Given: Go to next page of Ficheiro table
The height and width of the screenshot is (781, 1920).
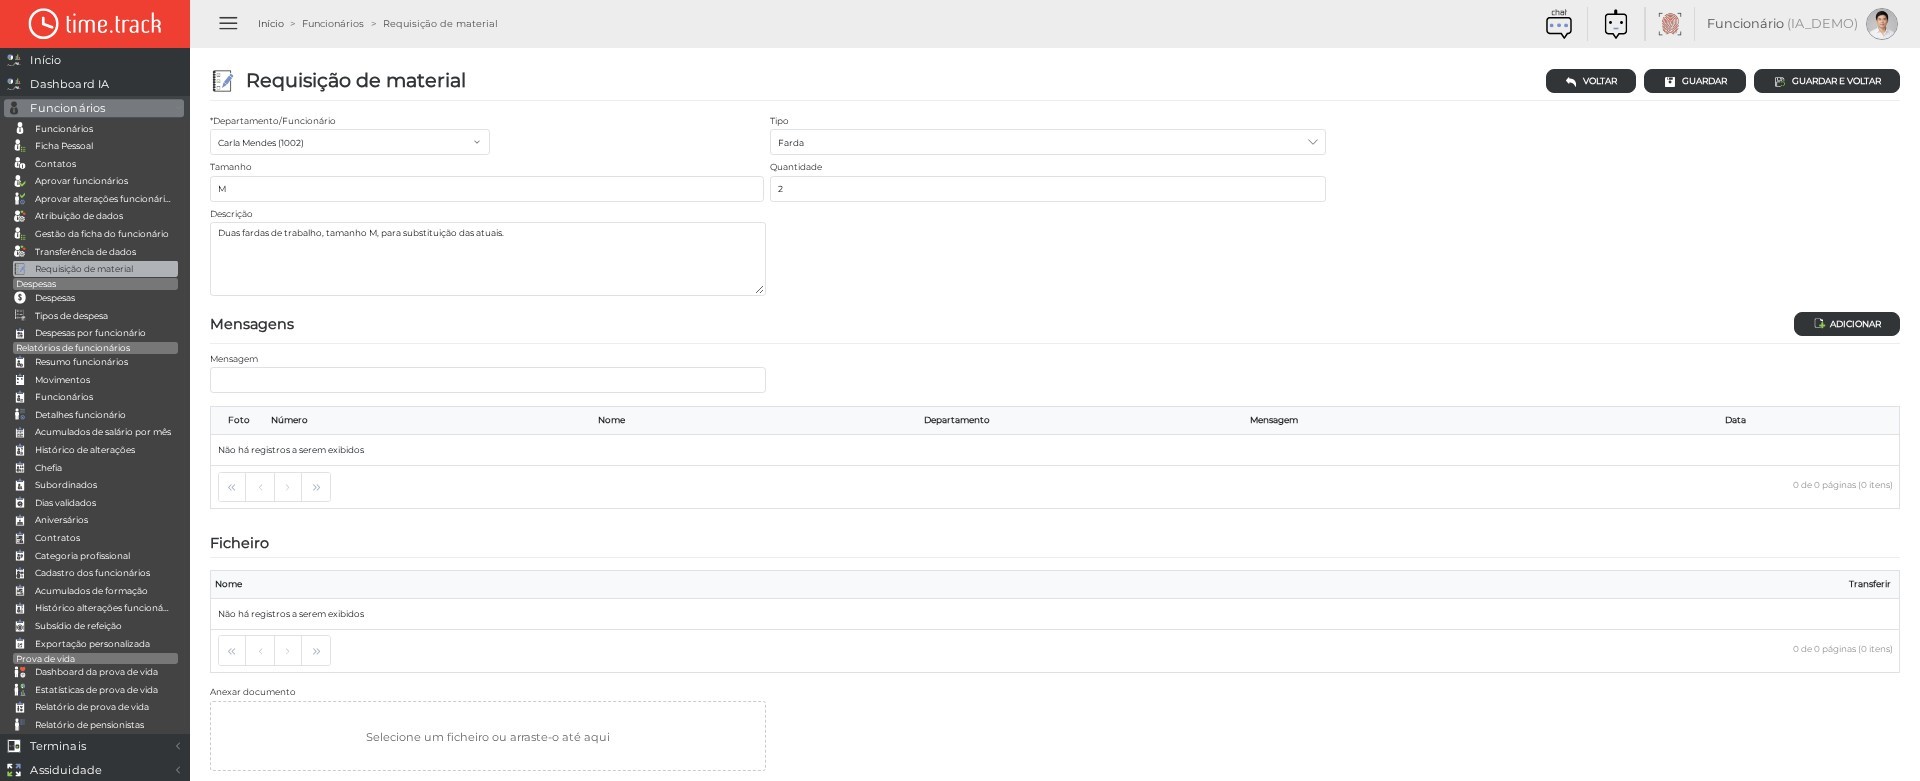Looking at the screenshot, I should pyautogui.click(x=288, y=651).
